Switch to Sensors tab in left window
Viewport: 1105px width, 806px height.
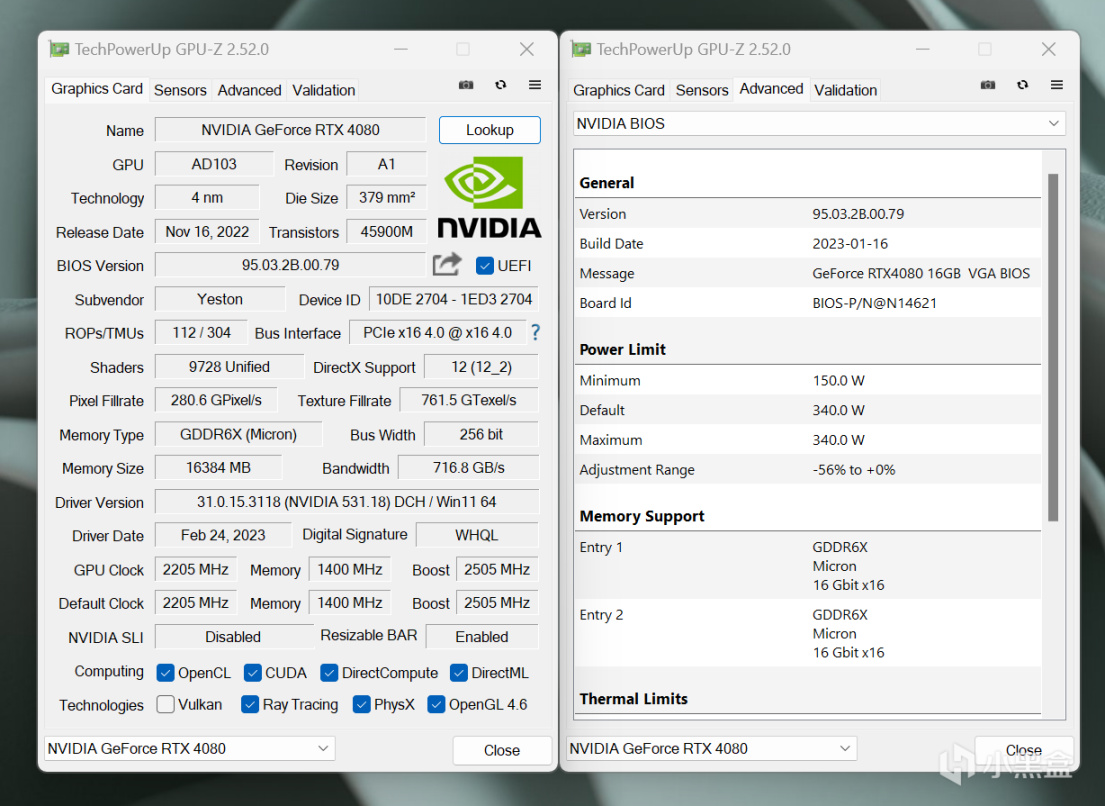[180, 90]
